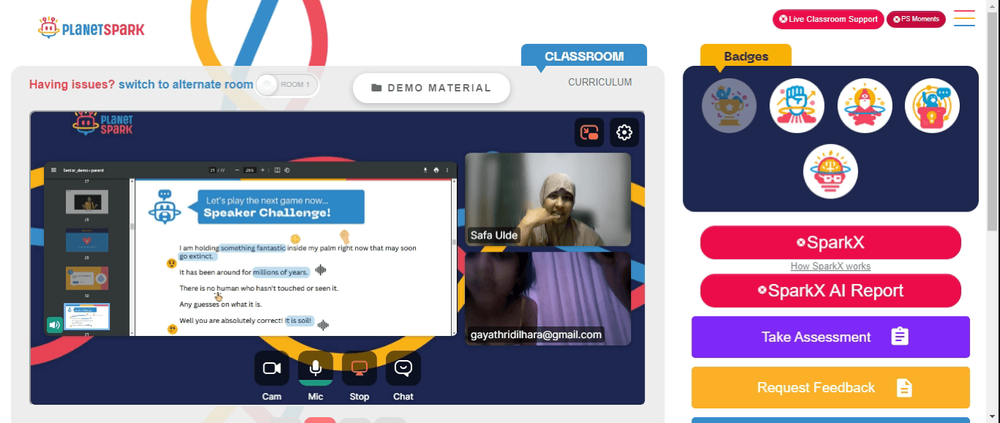The width and height of the screenshot is (1000, 423).
Task: Click Request Feedback button
Action: point(830,387)
